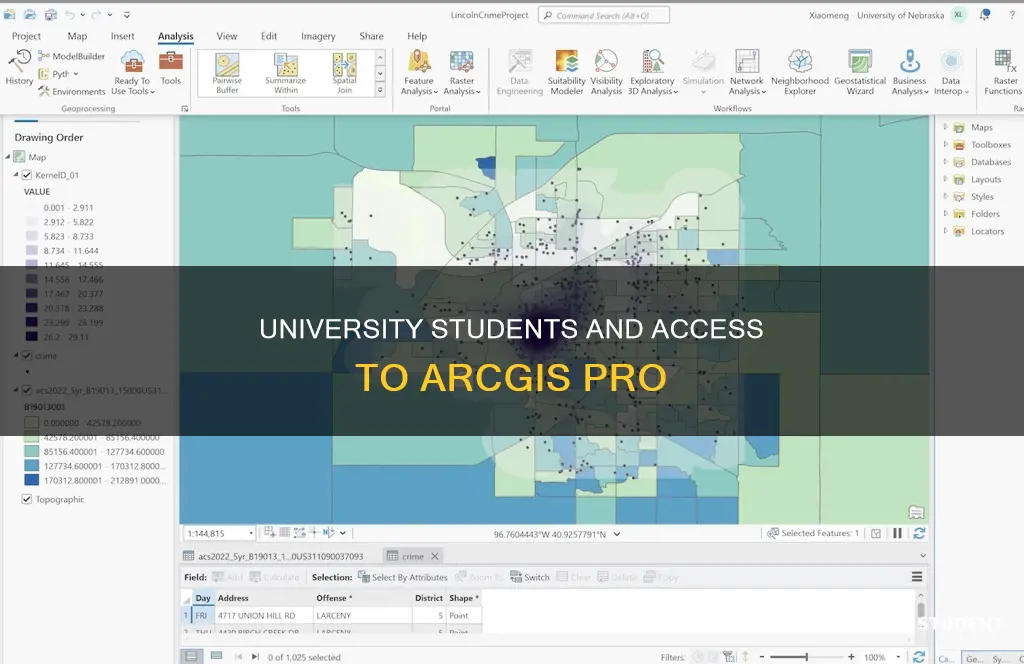
Task: Click the Command Search box
Action: click(603, 15)
